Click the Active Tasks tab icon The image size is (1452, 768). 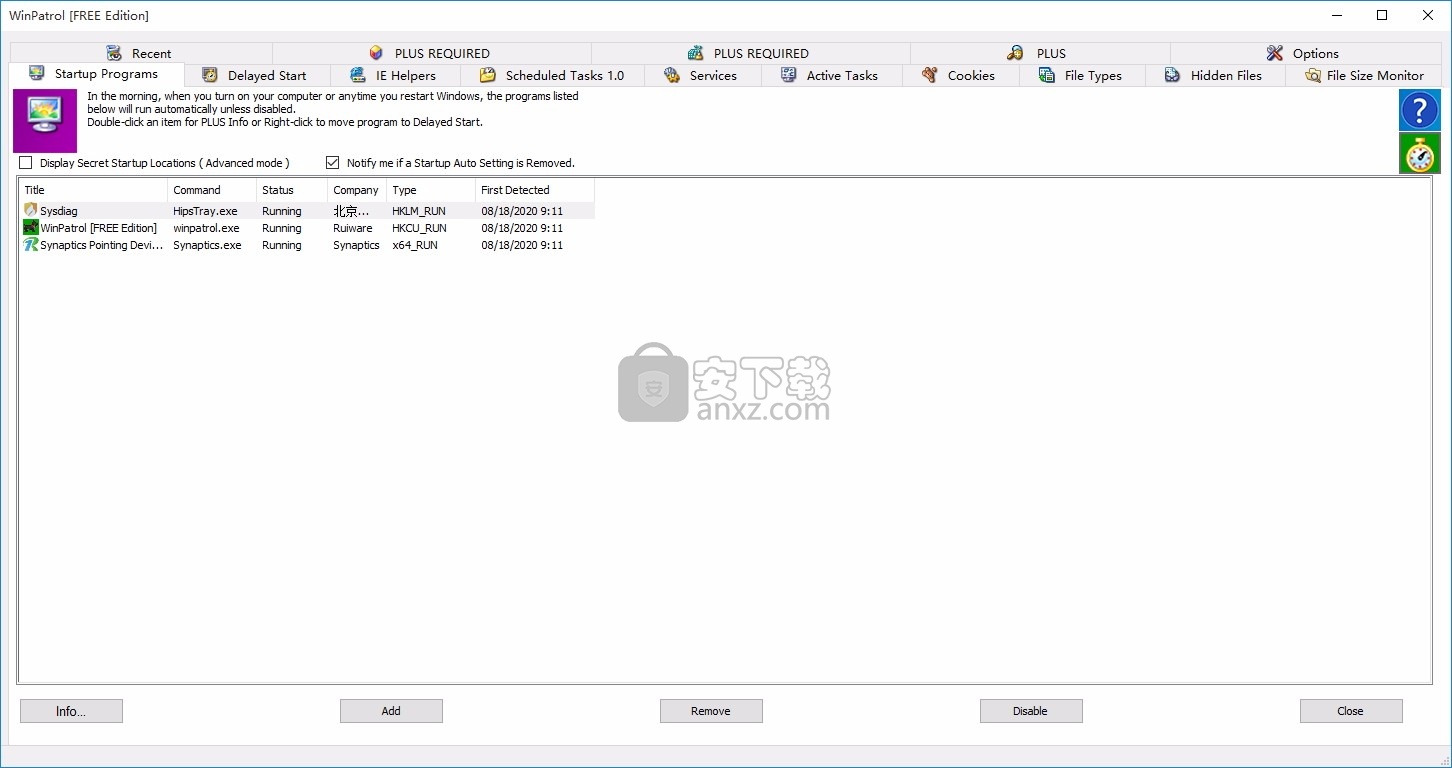click(x=789, y=75)
